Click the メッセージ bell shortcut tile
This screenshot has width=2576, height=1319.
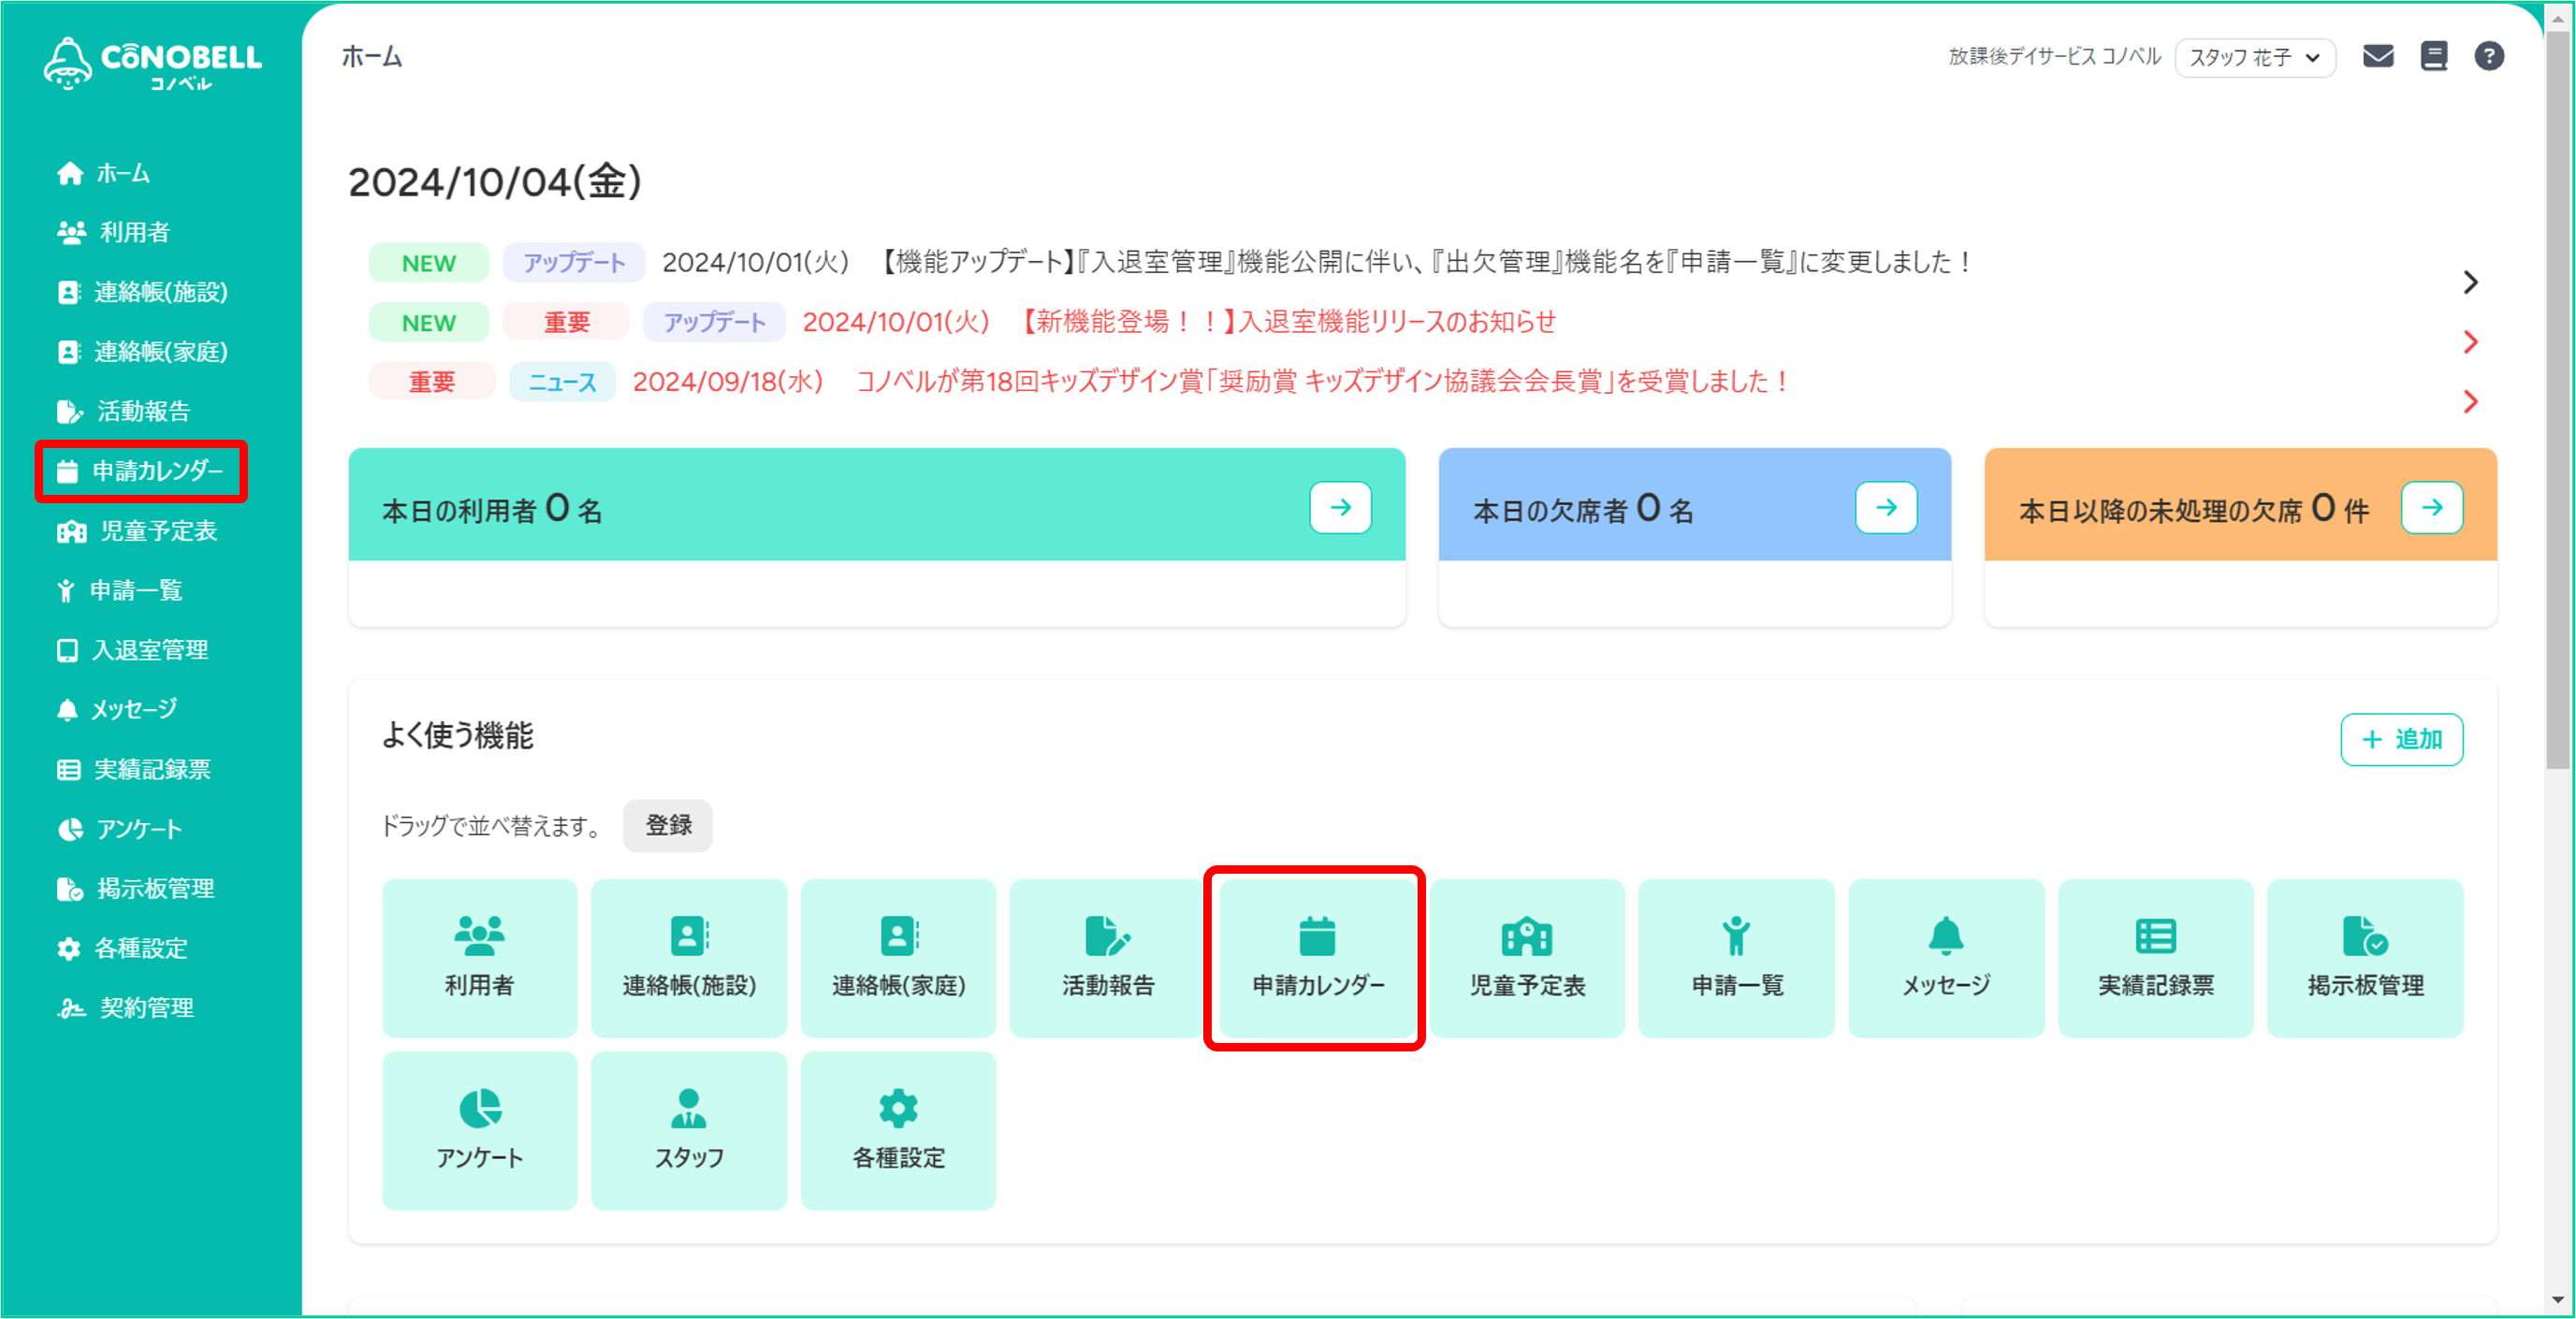pos(1946,958)
